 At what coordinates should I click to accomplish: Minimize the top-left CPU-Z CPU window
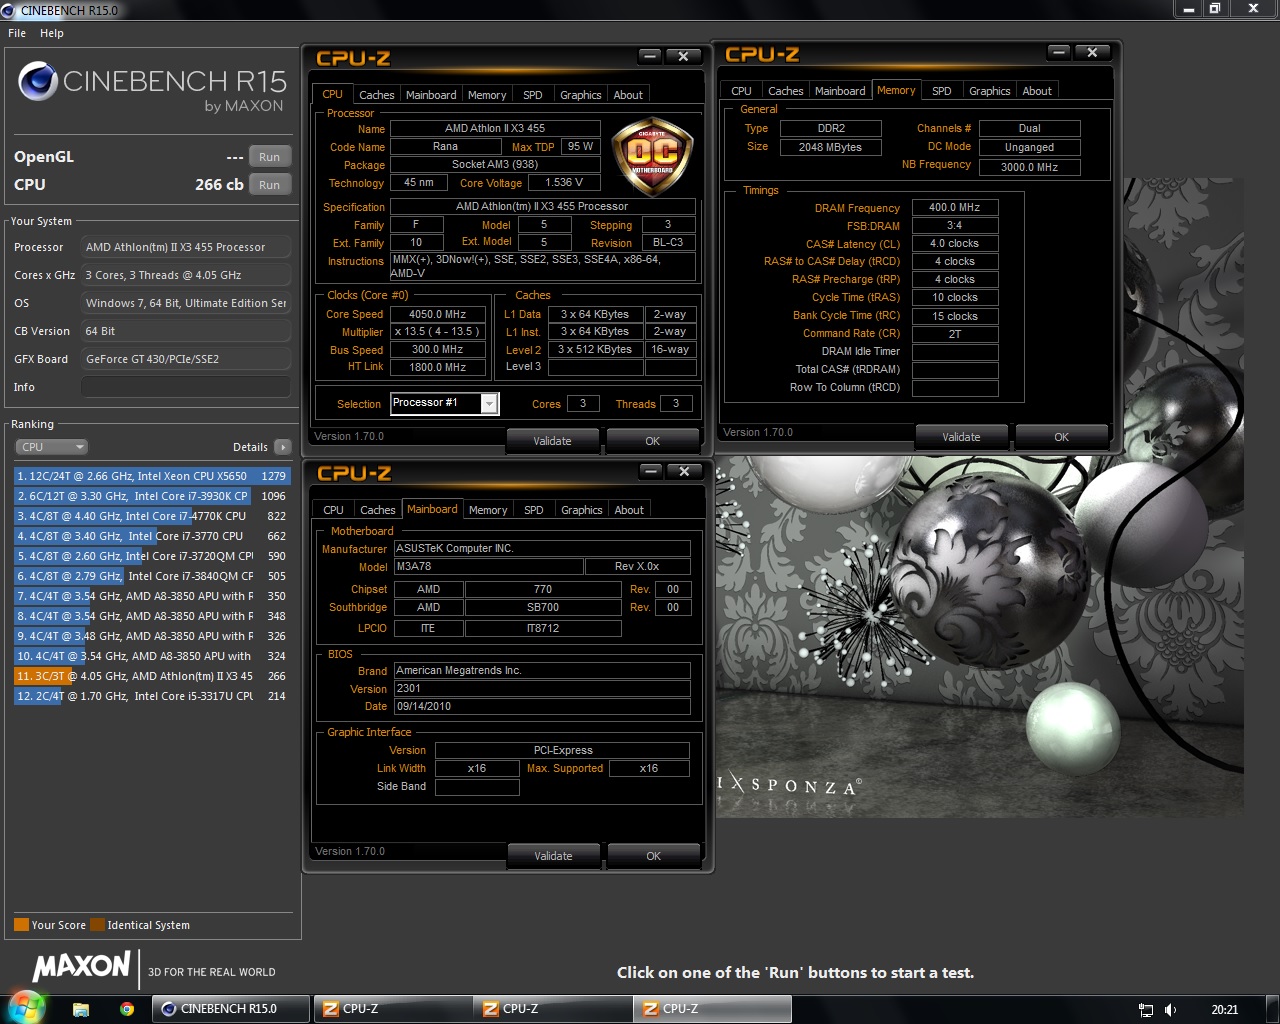pos(650,56)
